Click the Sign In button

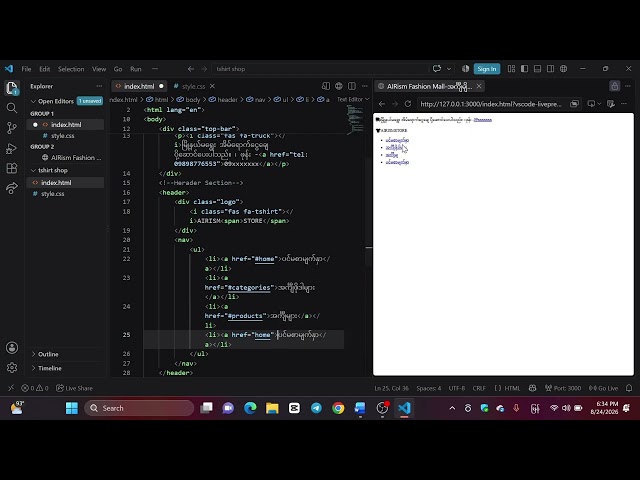pyautogui.click(x=487, y=69)
